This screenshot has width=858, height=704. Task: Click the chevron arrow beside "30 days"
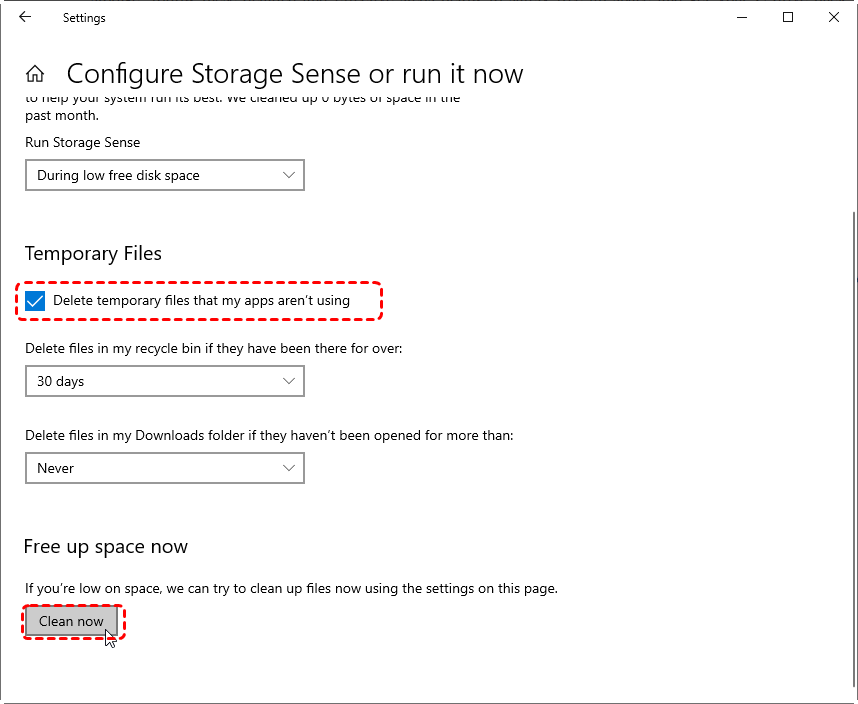click(289, 381)
